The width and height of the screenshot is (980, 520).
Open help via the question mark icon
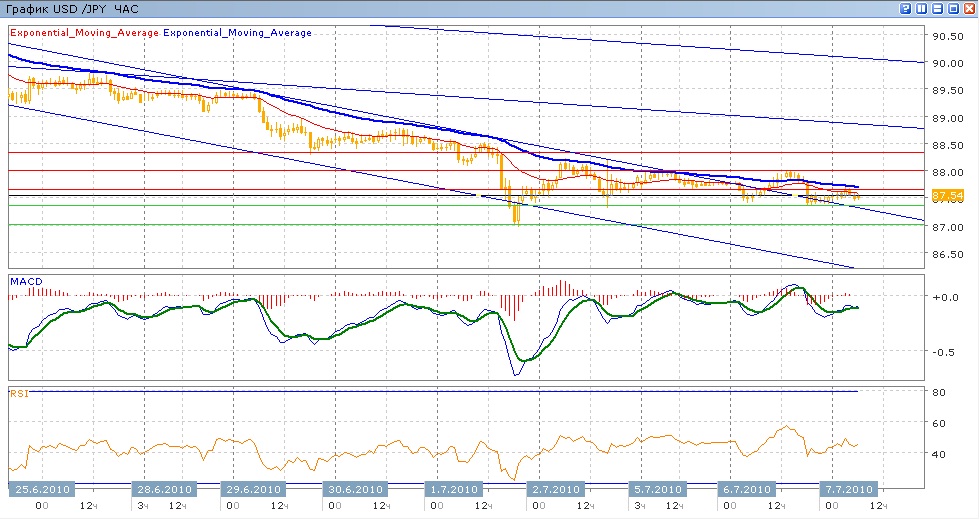click(905, 8)
